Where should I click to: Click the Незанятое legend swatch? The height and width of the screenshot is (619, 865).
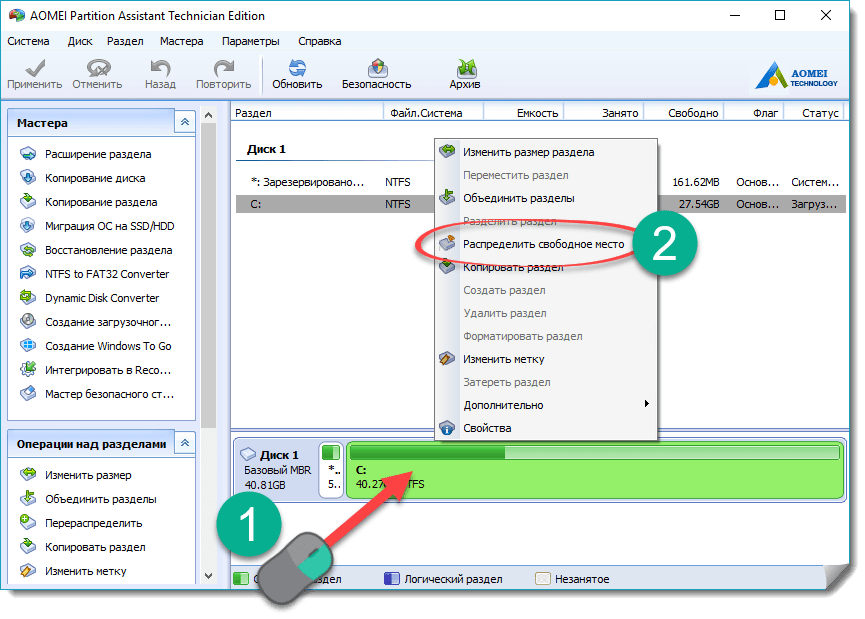pyautogui.click(x=543, y=579)
